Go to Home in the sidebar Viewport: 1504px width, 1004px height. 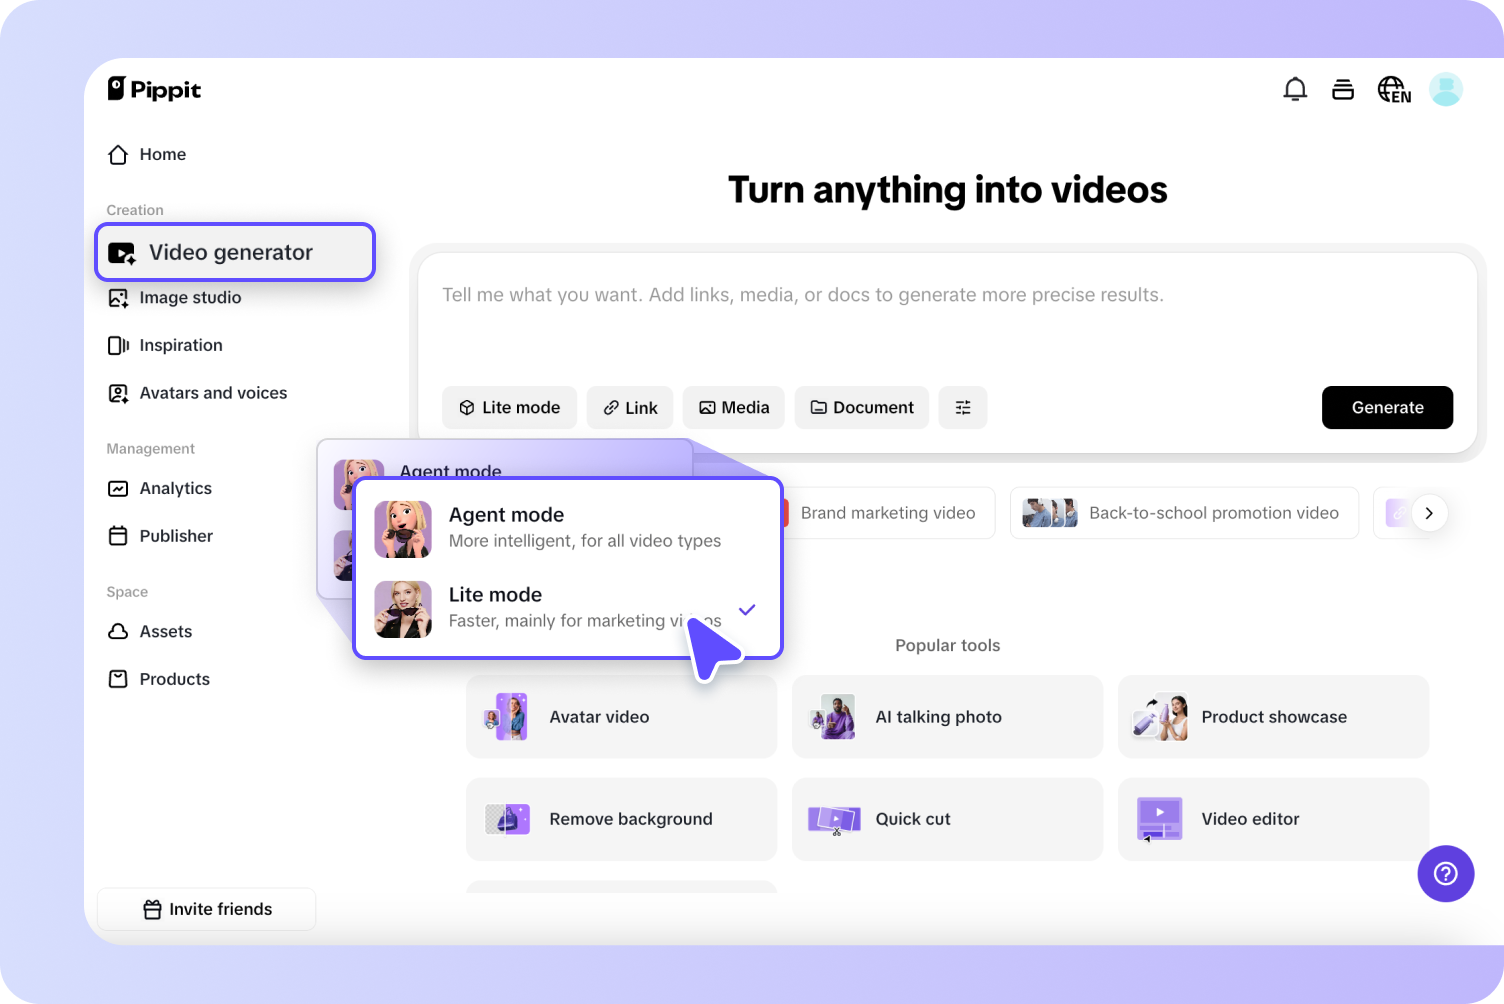(x=147, y=154)
